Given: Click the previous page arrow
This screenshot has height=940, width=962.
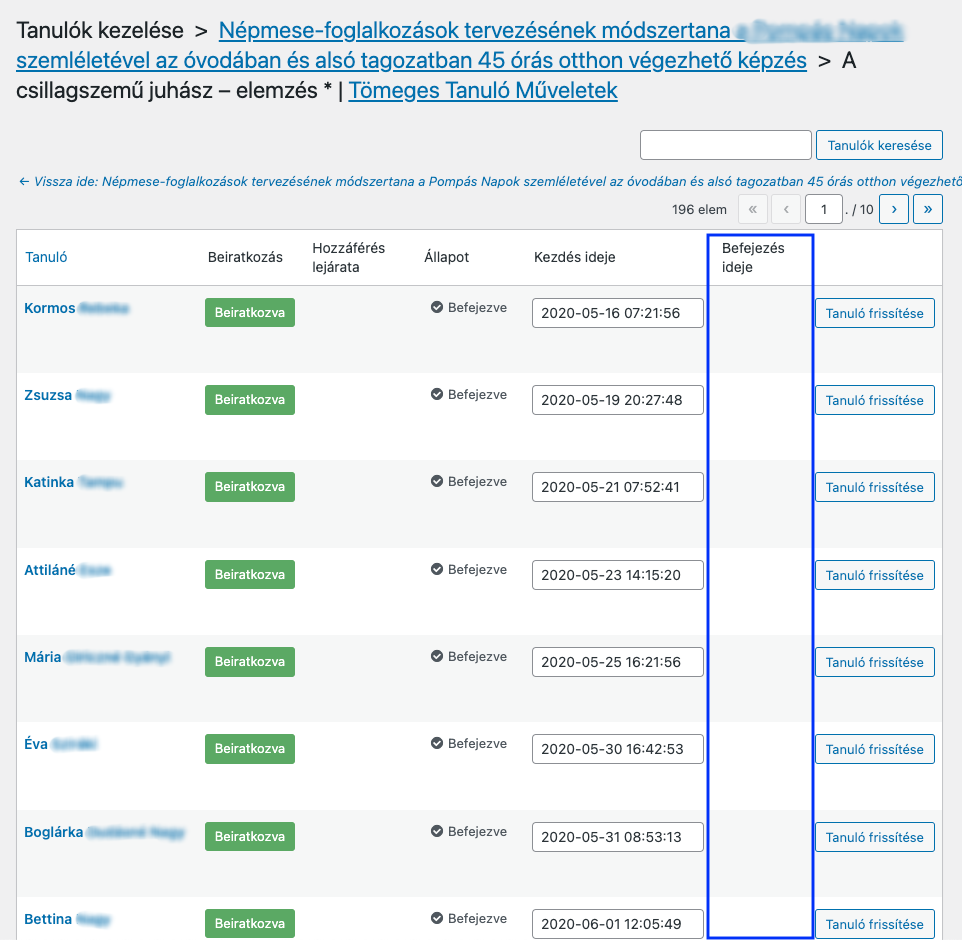Looking at the screenshot, I should coord(786,209).
